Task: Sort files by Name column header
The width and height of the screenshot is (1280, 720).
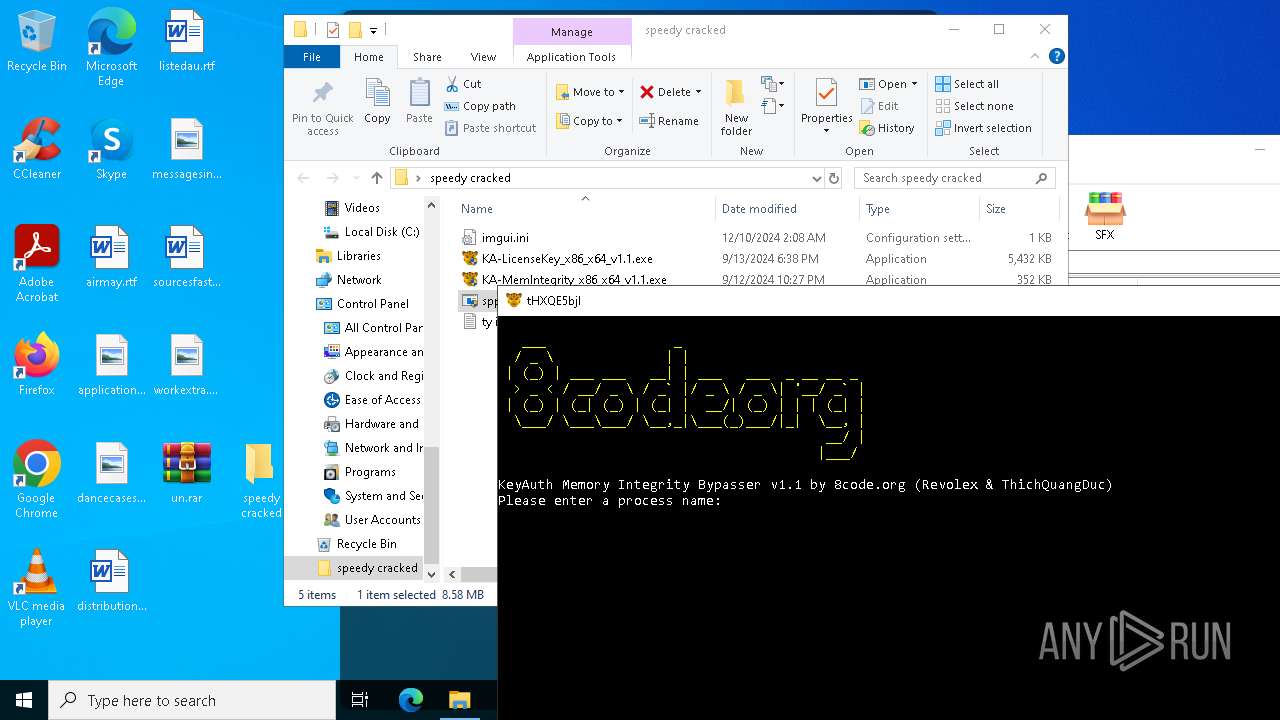Action: (585, 208)
